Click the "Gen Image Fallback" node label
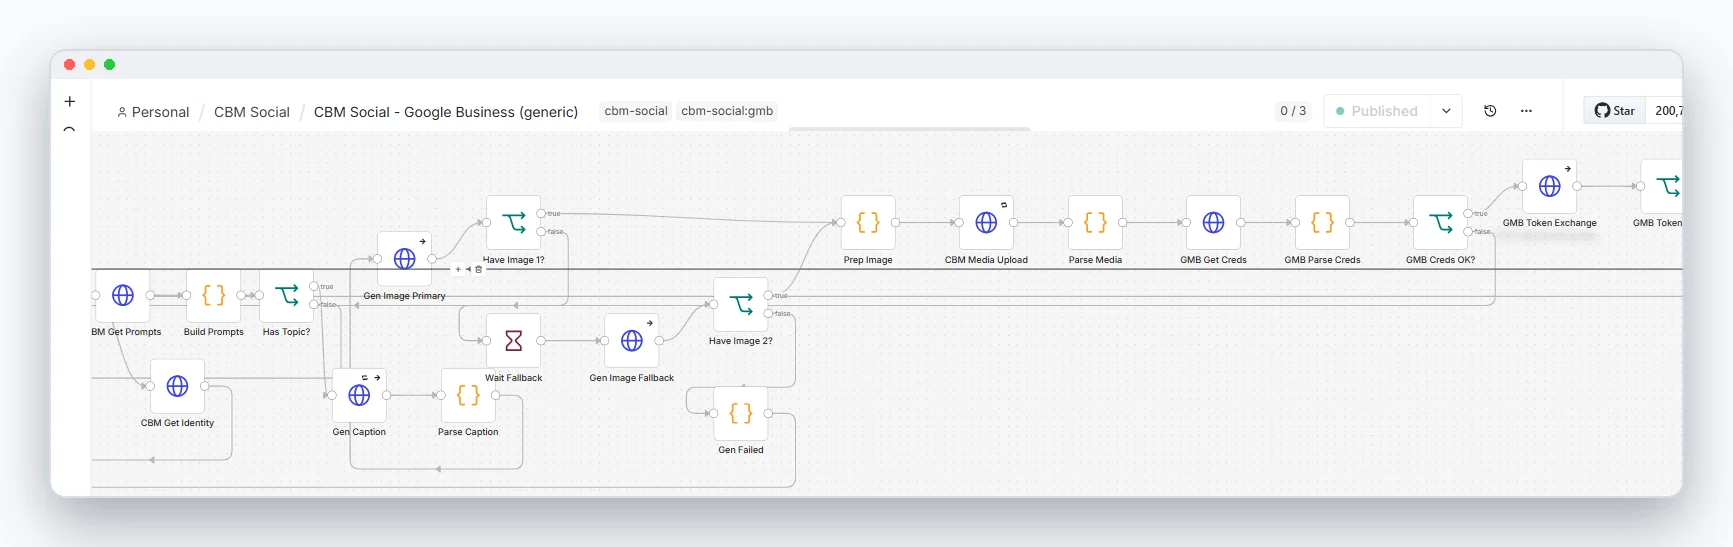The height and width of the screenshot is (547, 1733). coord(632,378)
